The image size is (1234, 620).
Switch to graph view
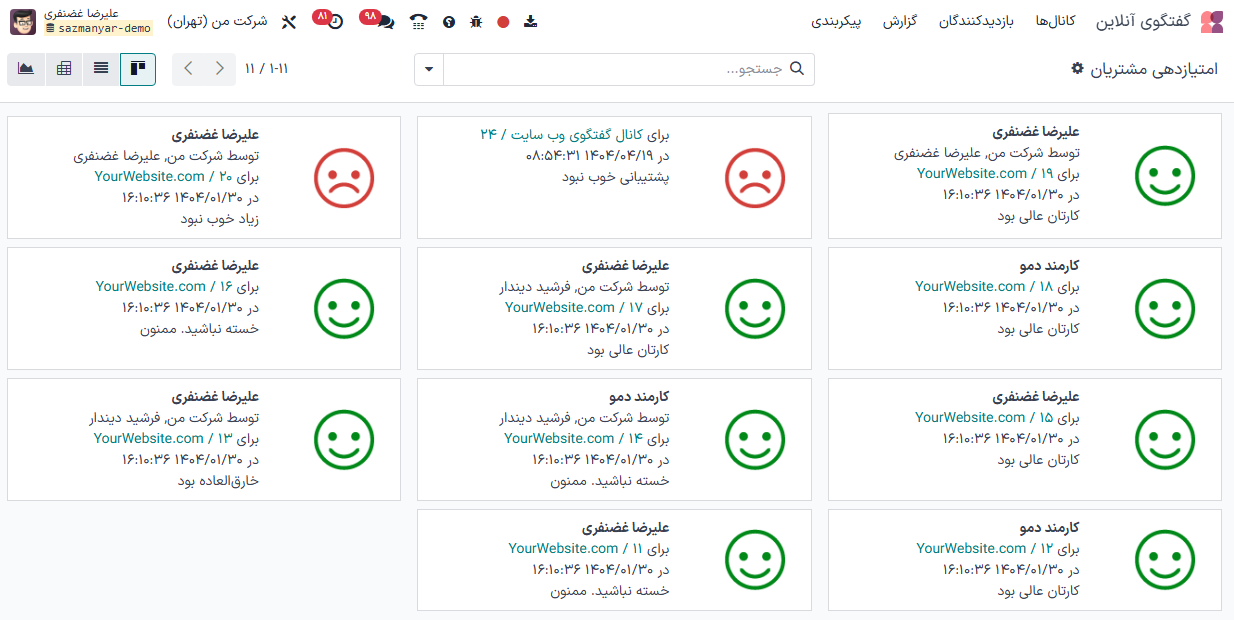[26, 69]
